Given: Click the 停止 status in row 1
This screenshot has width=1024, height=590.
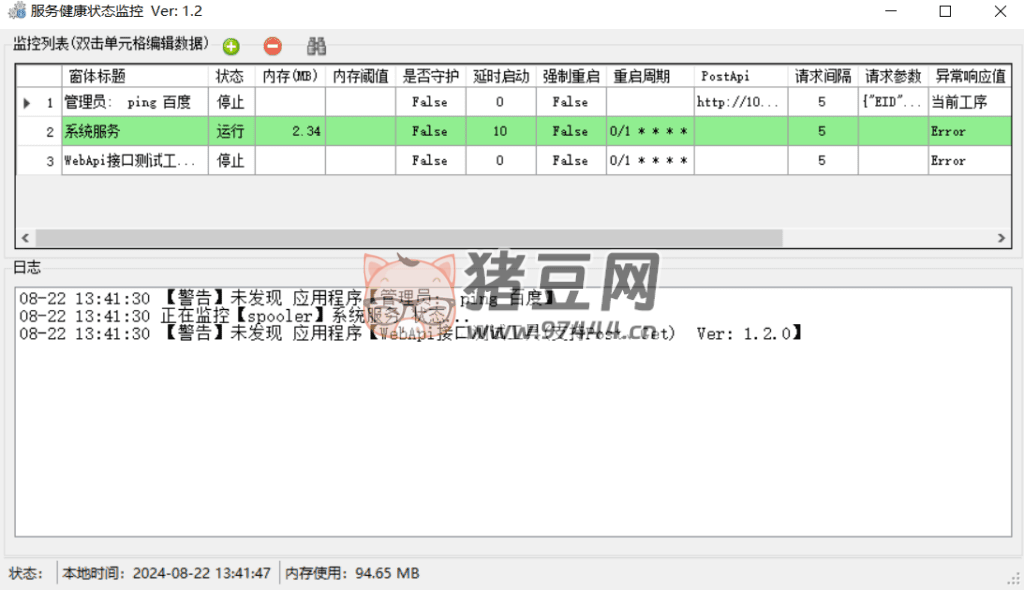Looking at the screenshot, I should (231, 102).
